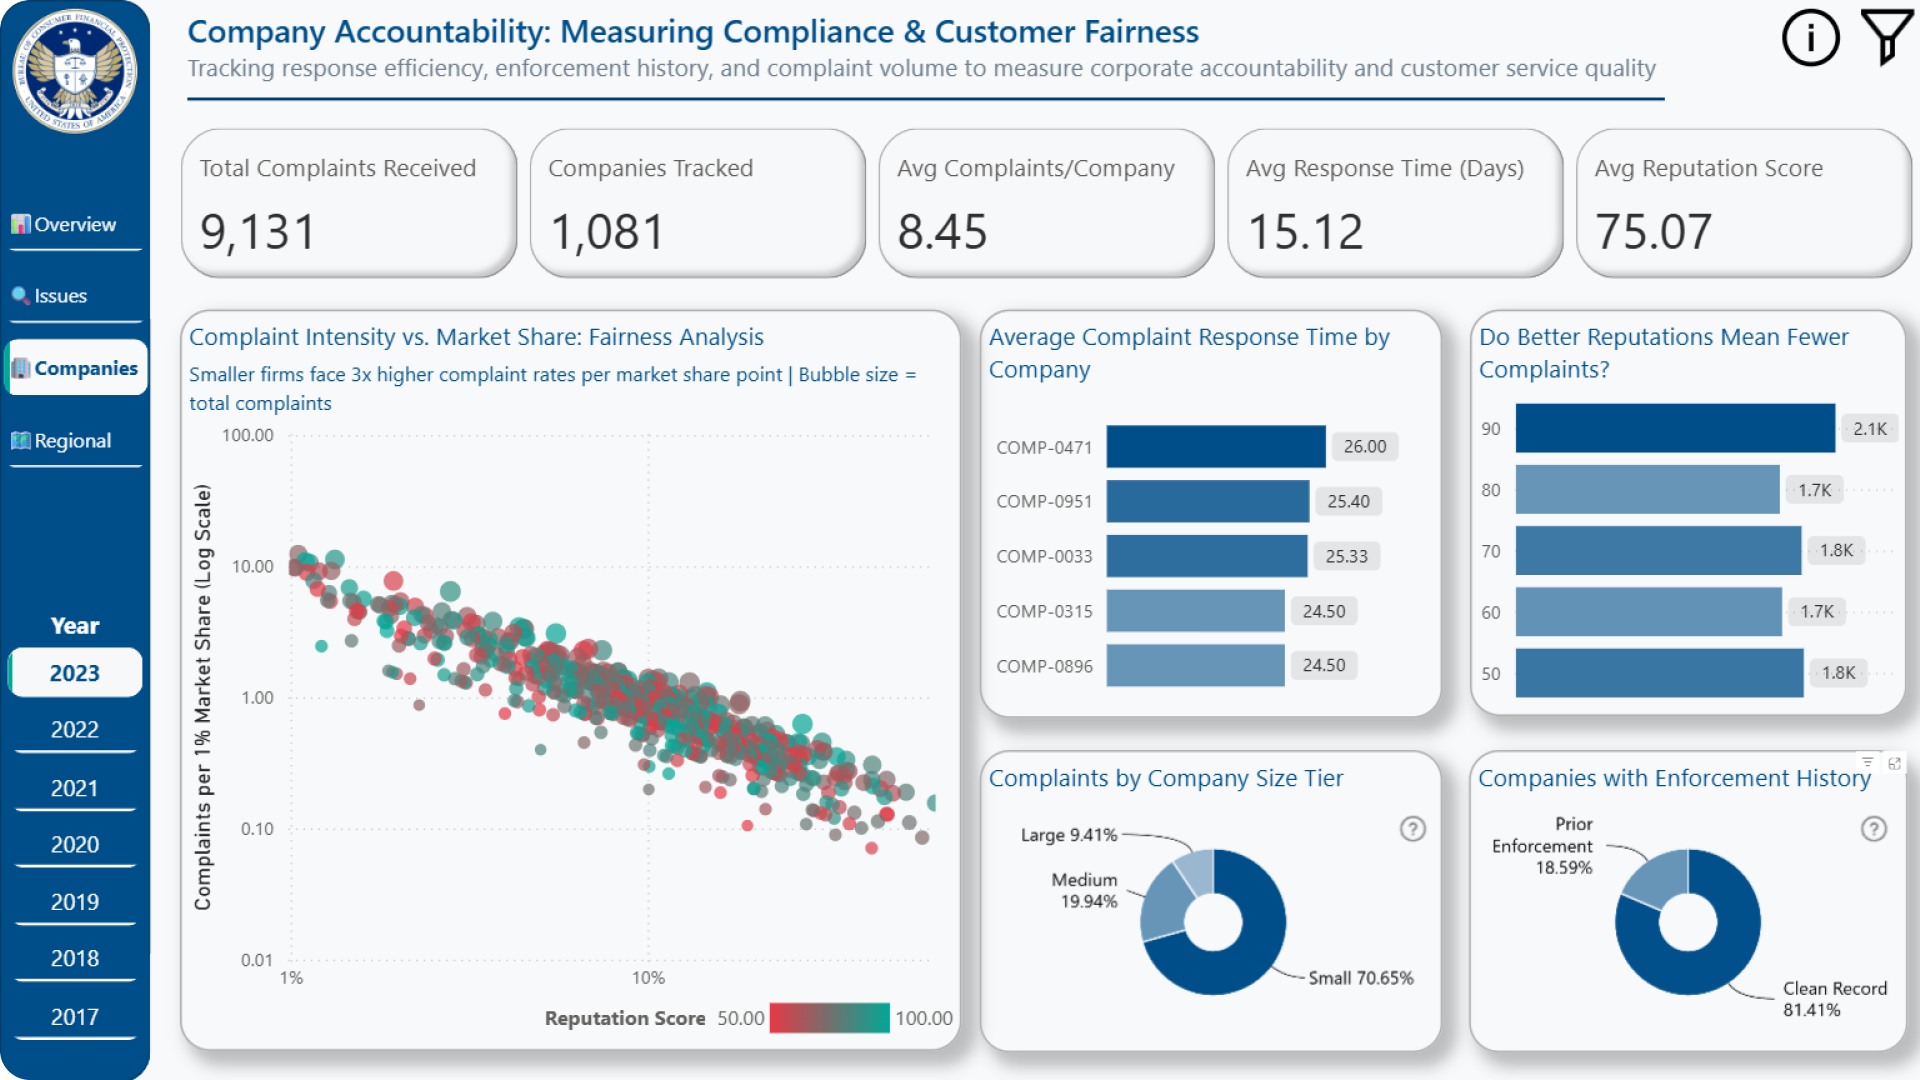Click the Regional map icon in sidebar
Image resolution: width=1920 pixels, height=1080 pixels.
point(21,441)
